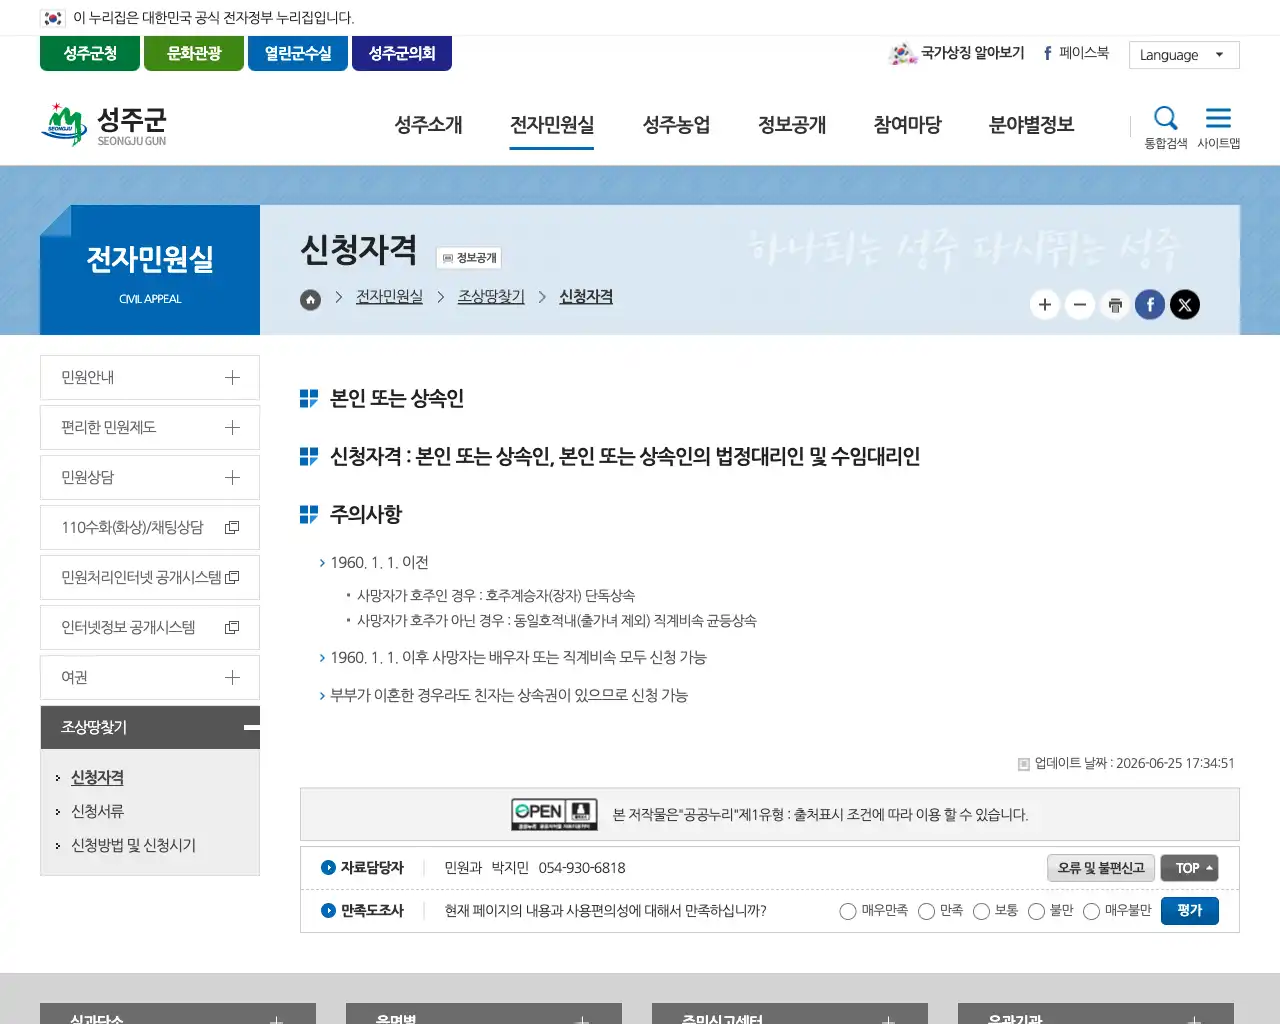
Task: Expand 주민신고센터 footer panel
Action: (x=790, y=1014)
